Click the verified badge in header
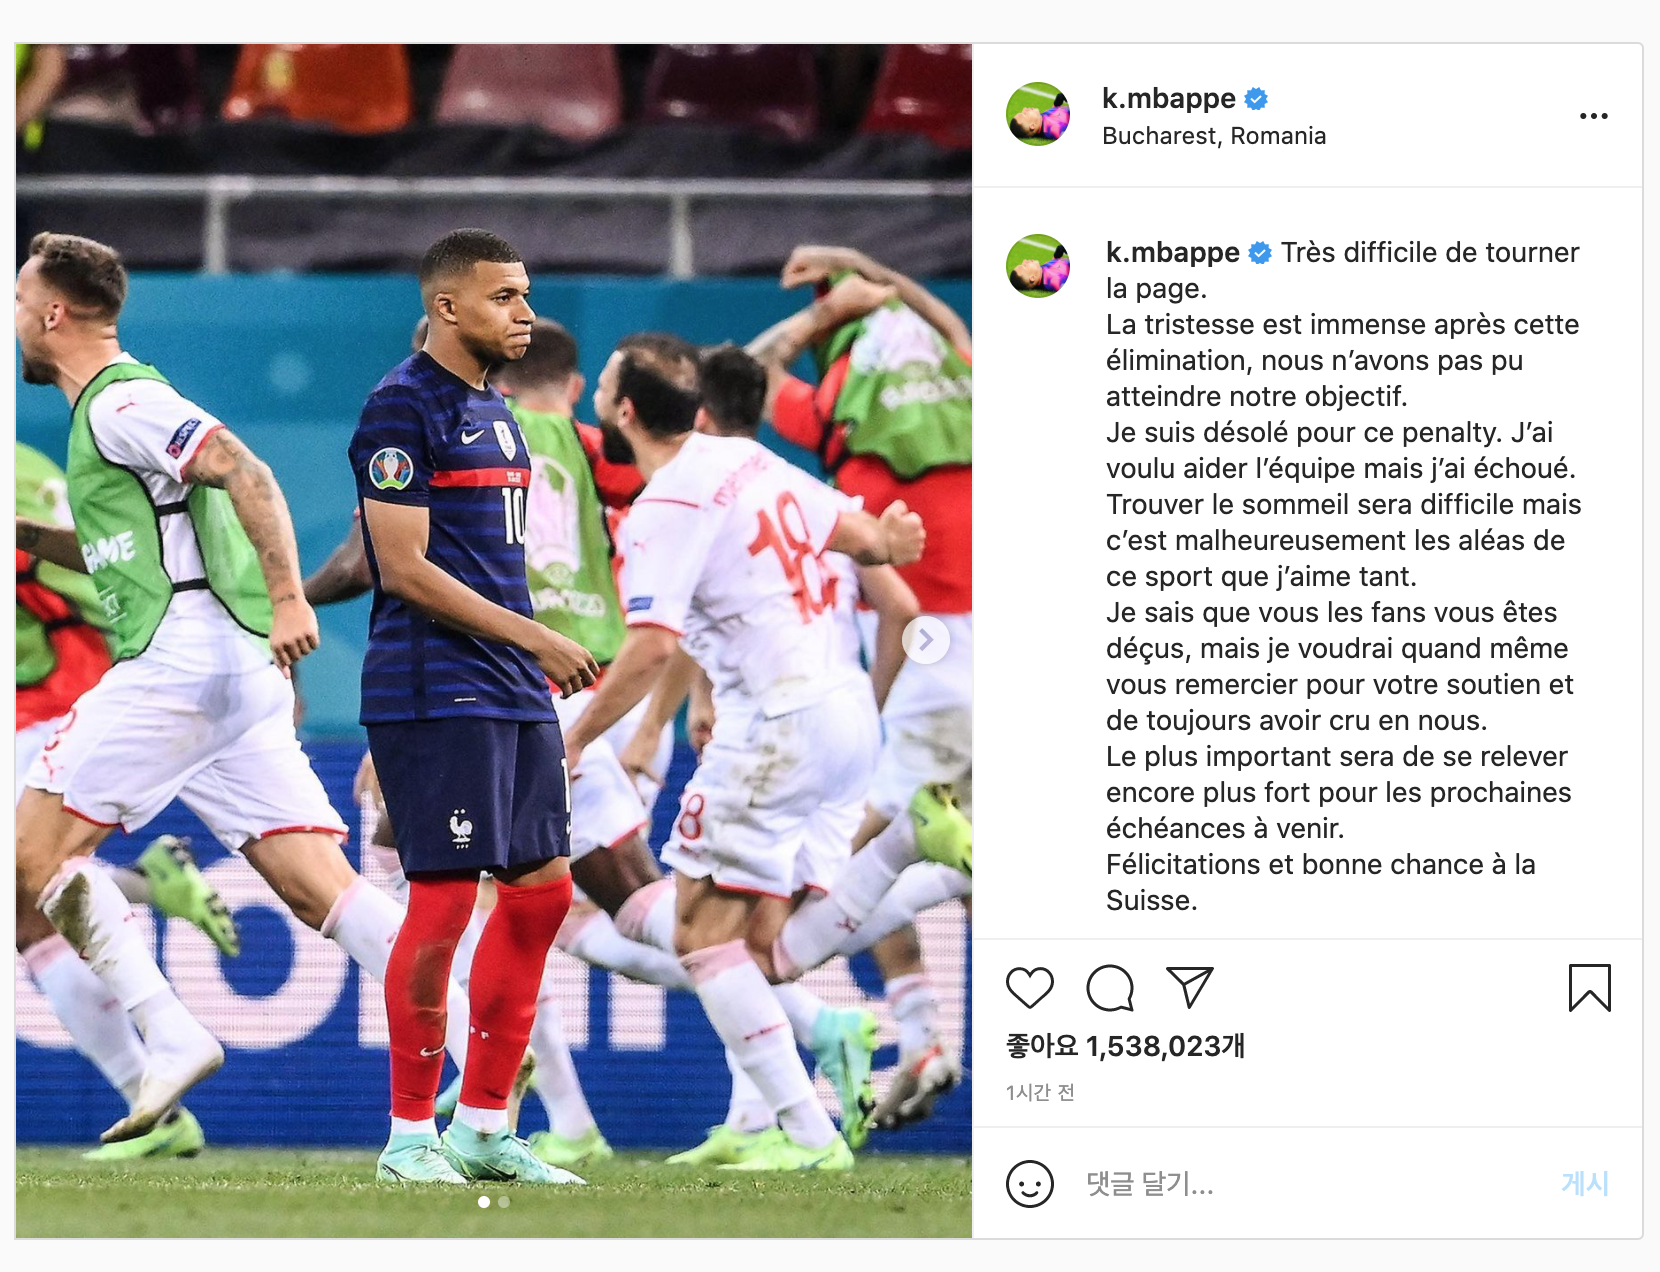Screen dimensions: 1660x1272 1256,99
